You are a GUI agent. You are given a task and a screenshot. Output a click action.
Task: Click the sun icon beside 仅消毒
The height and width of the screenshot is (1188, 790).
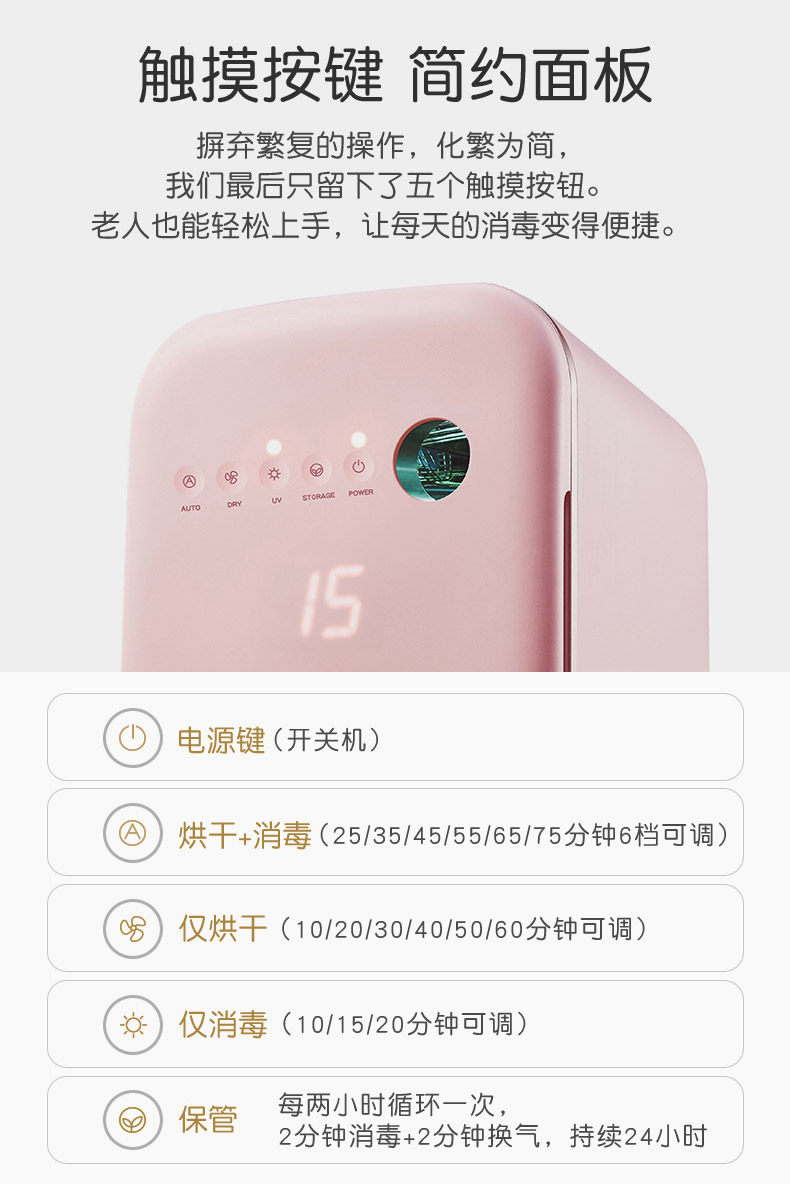tap(133, 1024)
